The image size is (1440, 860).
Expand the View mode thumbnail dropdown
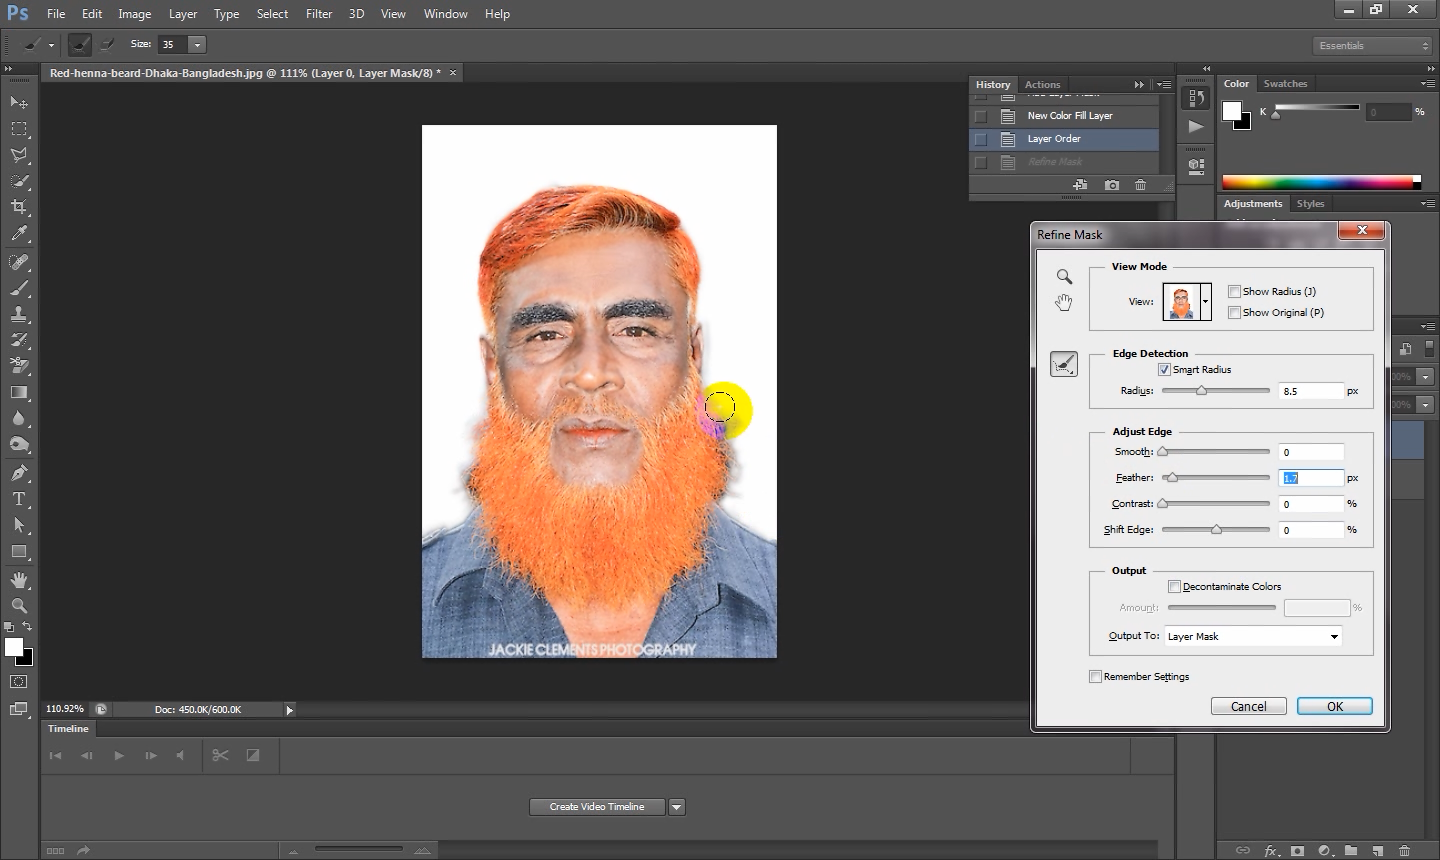(x=1205, y=302)
